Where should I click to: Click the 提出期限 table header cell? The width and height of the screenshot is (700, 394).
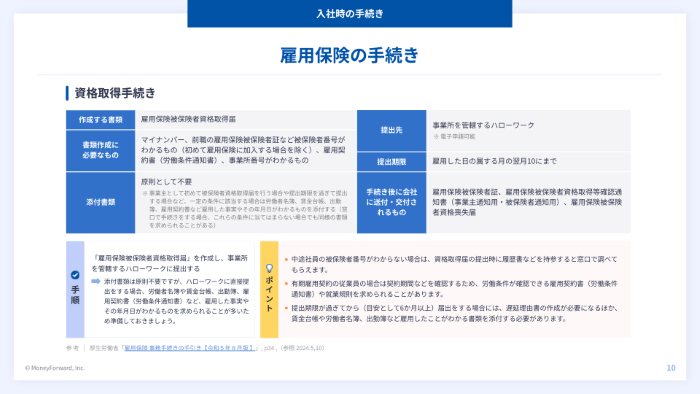click(x=392, y=162)
